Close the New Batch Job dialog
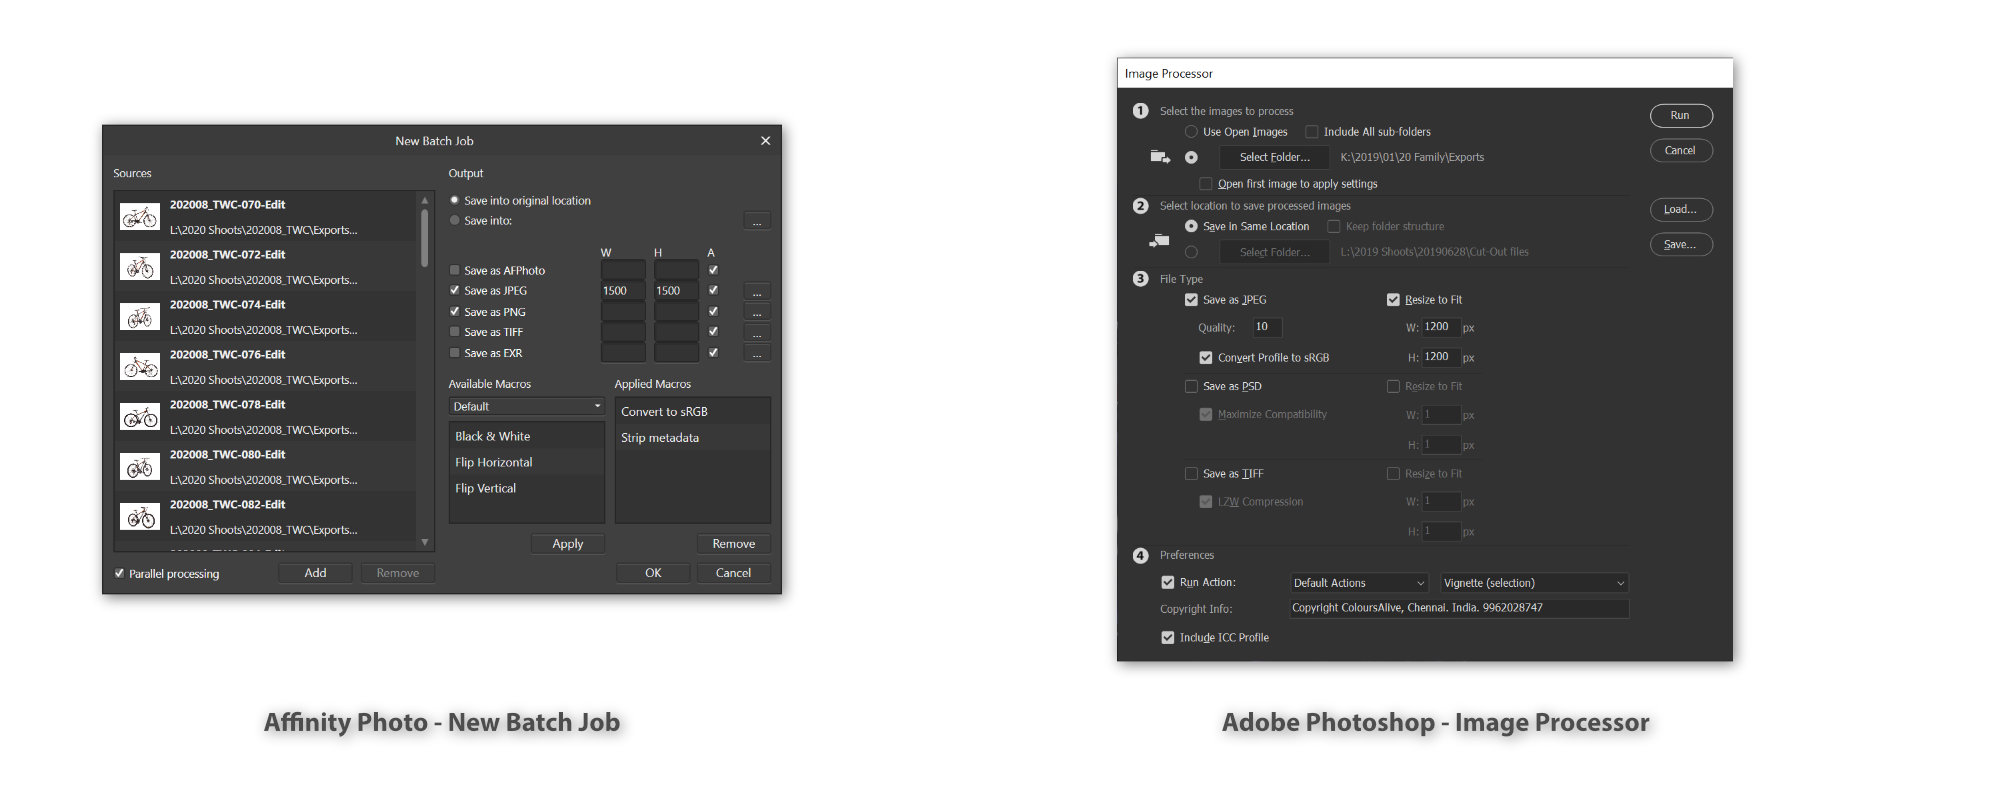Image resolution: width=2000 pixels, height=797 pixels. pos(765,141)
